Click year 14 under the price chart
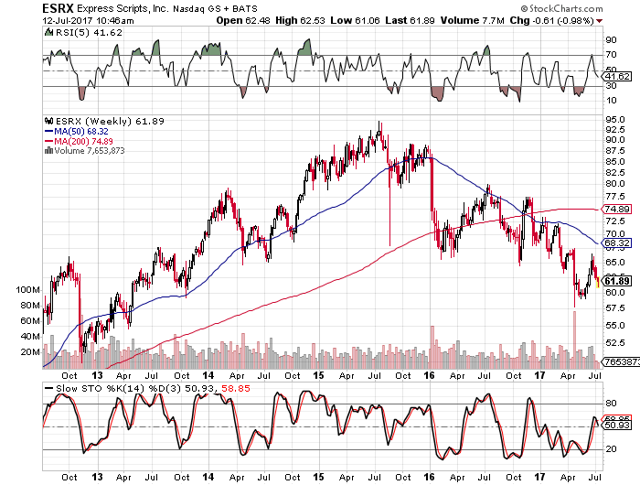 209,375
